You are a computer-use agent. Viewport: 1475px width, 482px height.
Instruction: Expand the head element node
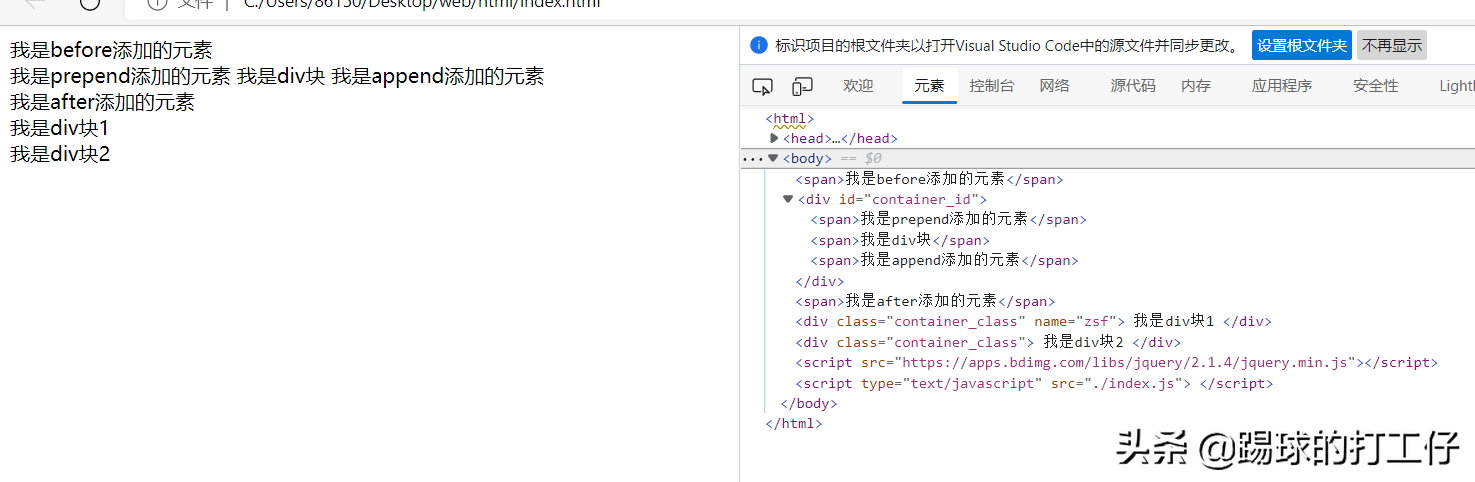[774, 138]
